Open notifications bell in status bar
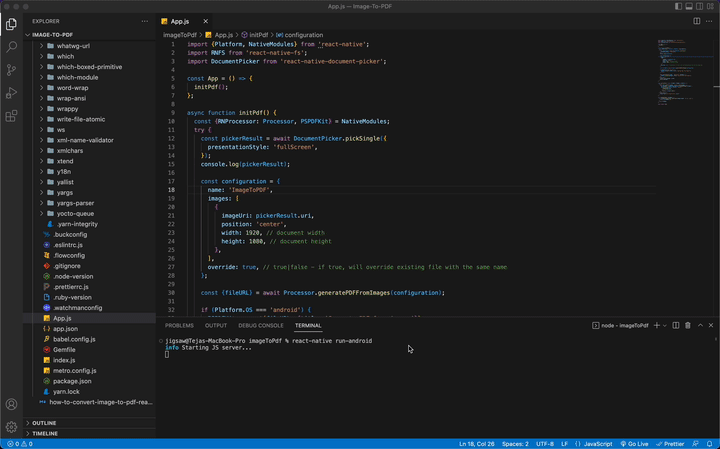The width and height of the screenshot is (720, 449). [x=709, y=444]
